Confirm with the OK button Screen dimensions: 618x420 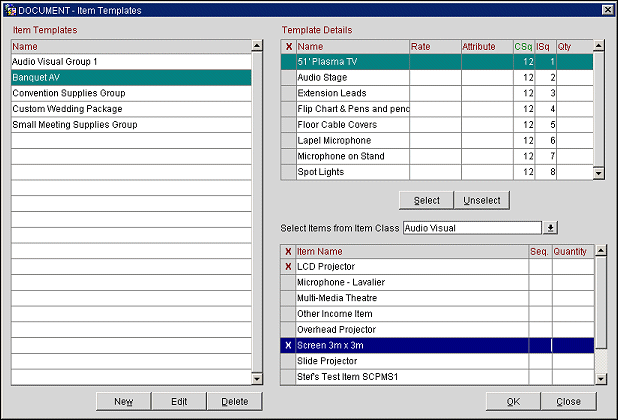point(513,401)
